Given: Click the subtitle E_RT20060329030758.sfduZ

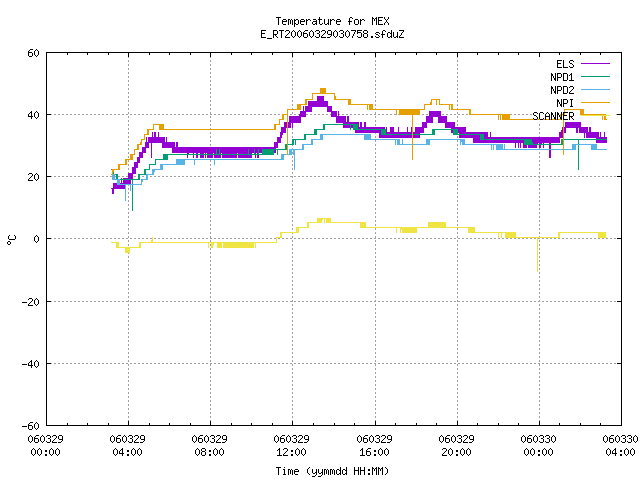Looking at the screenshot, I should [332, 34].
